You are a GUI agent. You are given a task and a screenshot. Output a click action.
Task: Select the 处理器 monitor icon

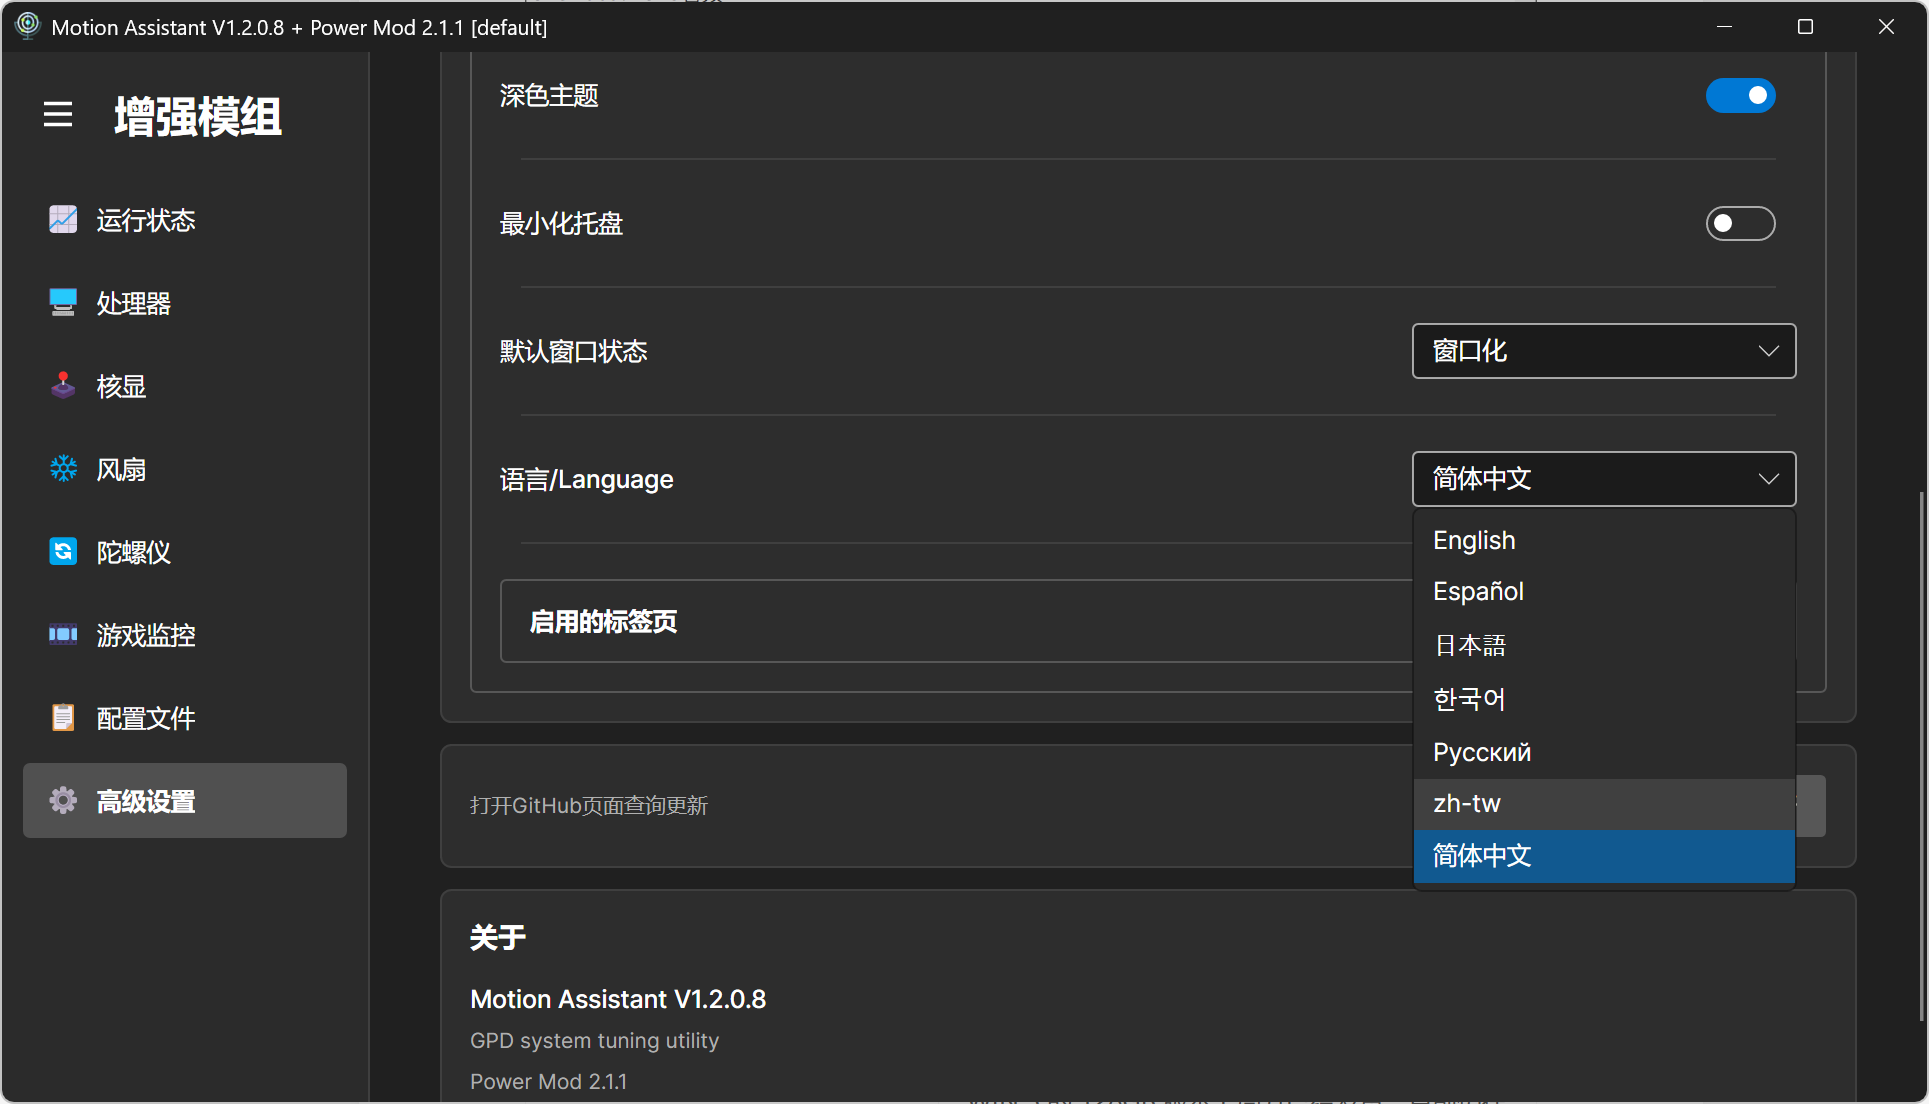pyautogui.click(x=63, y=303)
